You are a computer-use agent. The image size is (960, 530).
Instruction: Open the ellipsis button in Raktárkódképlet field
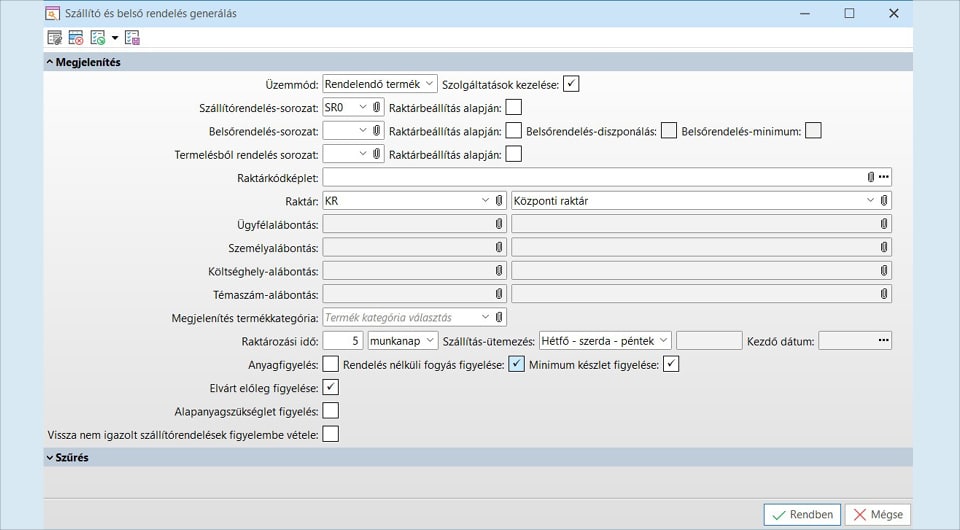pyautogui.click(x=884, y=177)
